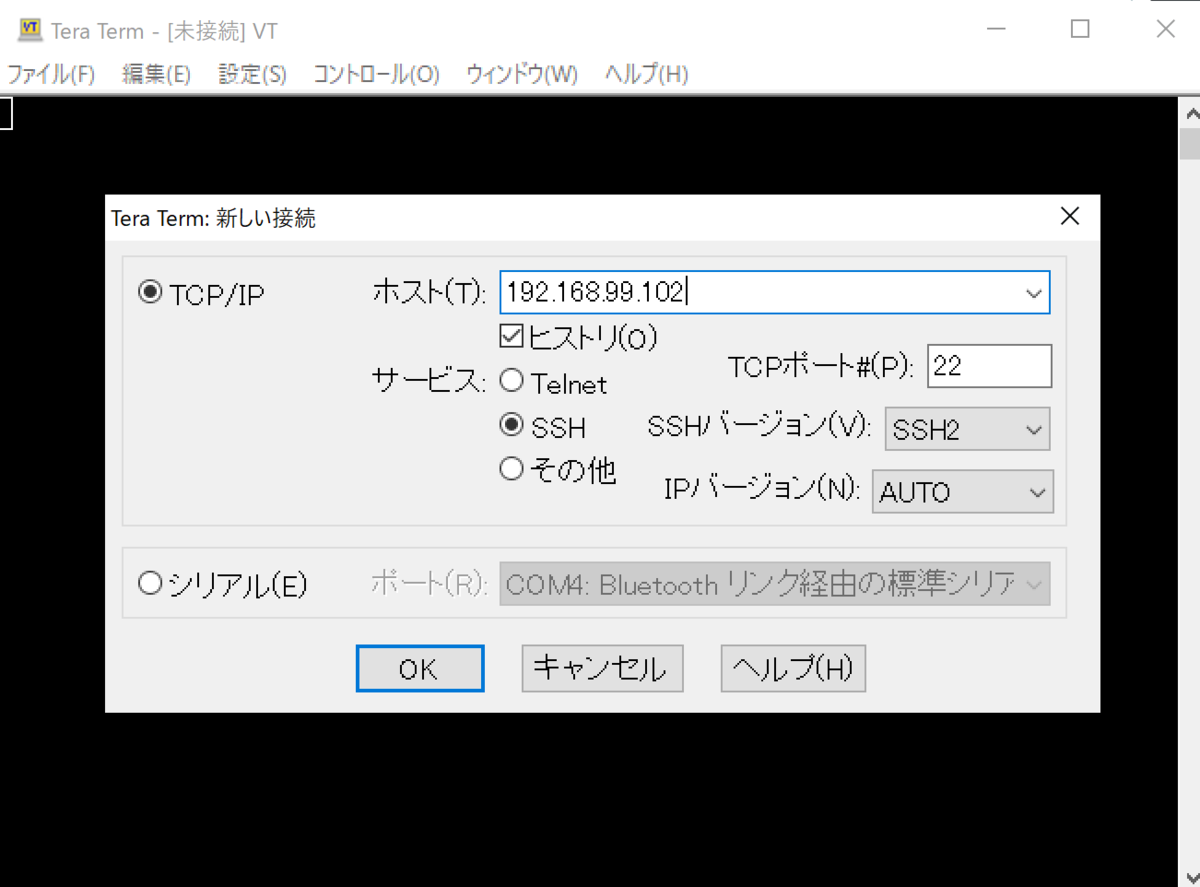This screenshot has height=887, width=1200.
Task: Open the 設定(S) menu
Action: pos(252,74)
